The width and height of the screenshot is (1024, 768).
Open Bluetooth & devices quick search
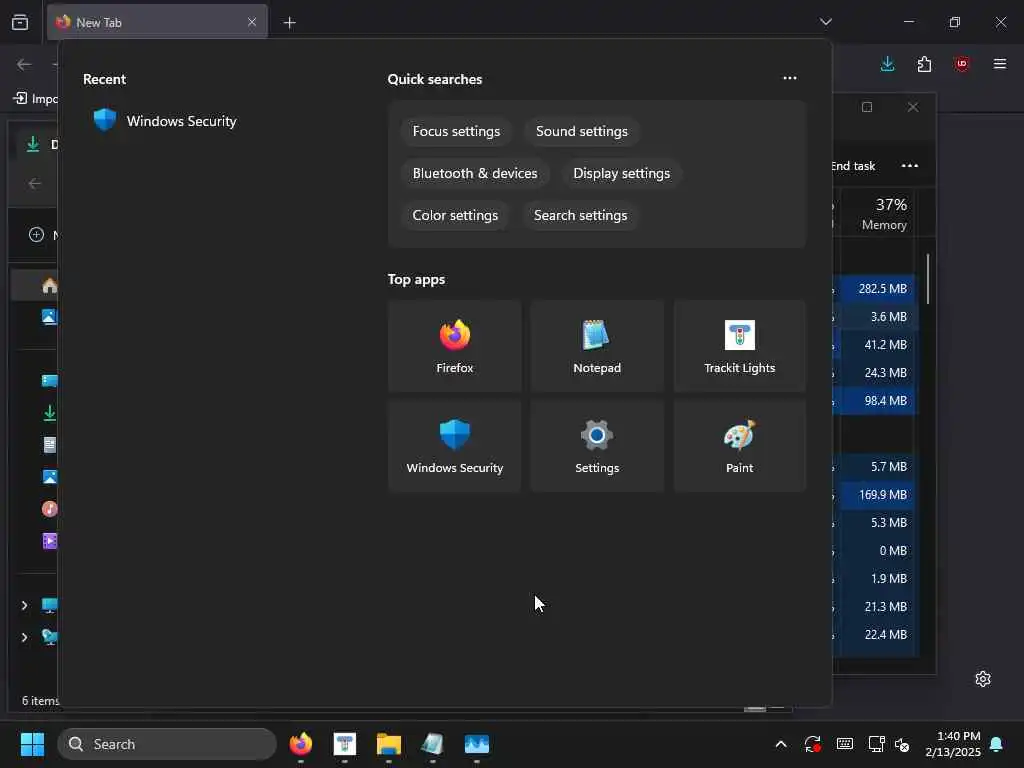click(475, 173)
